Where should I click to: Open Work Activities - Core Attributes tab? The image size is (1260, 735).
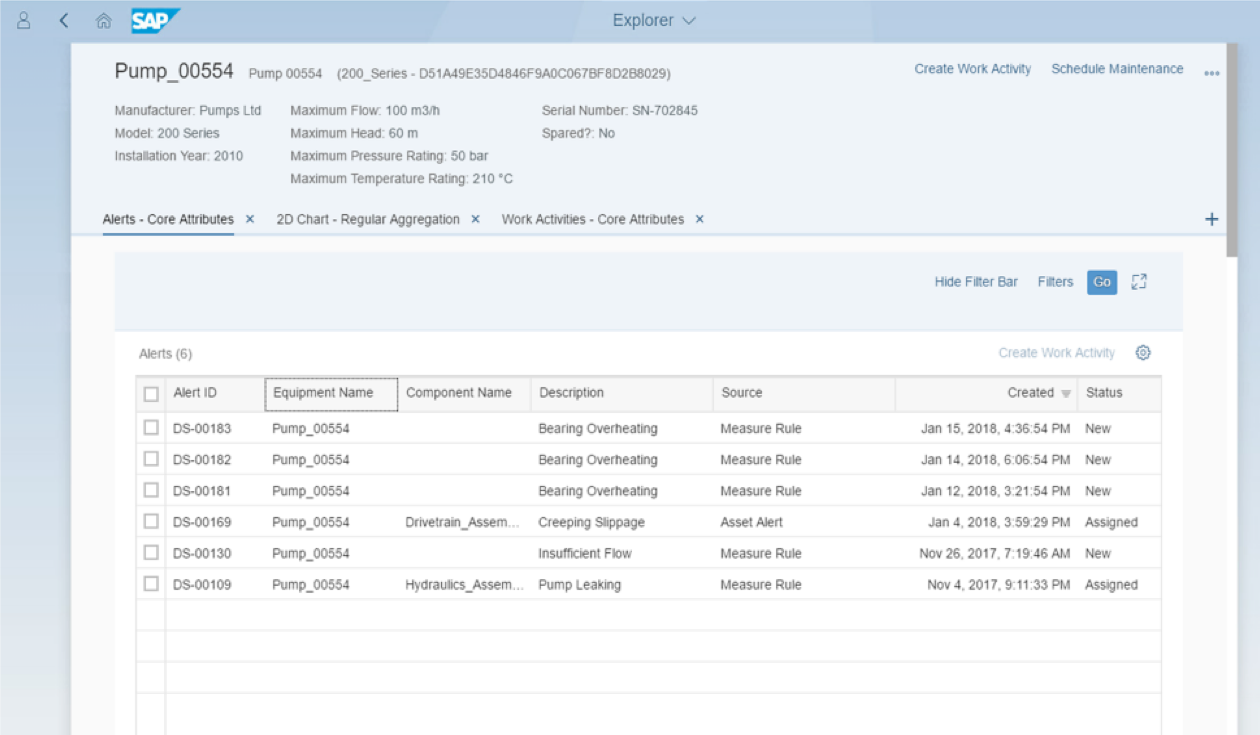593,219
